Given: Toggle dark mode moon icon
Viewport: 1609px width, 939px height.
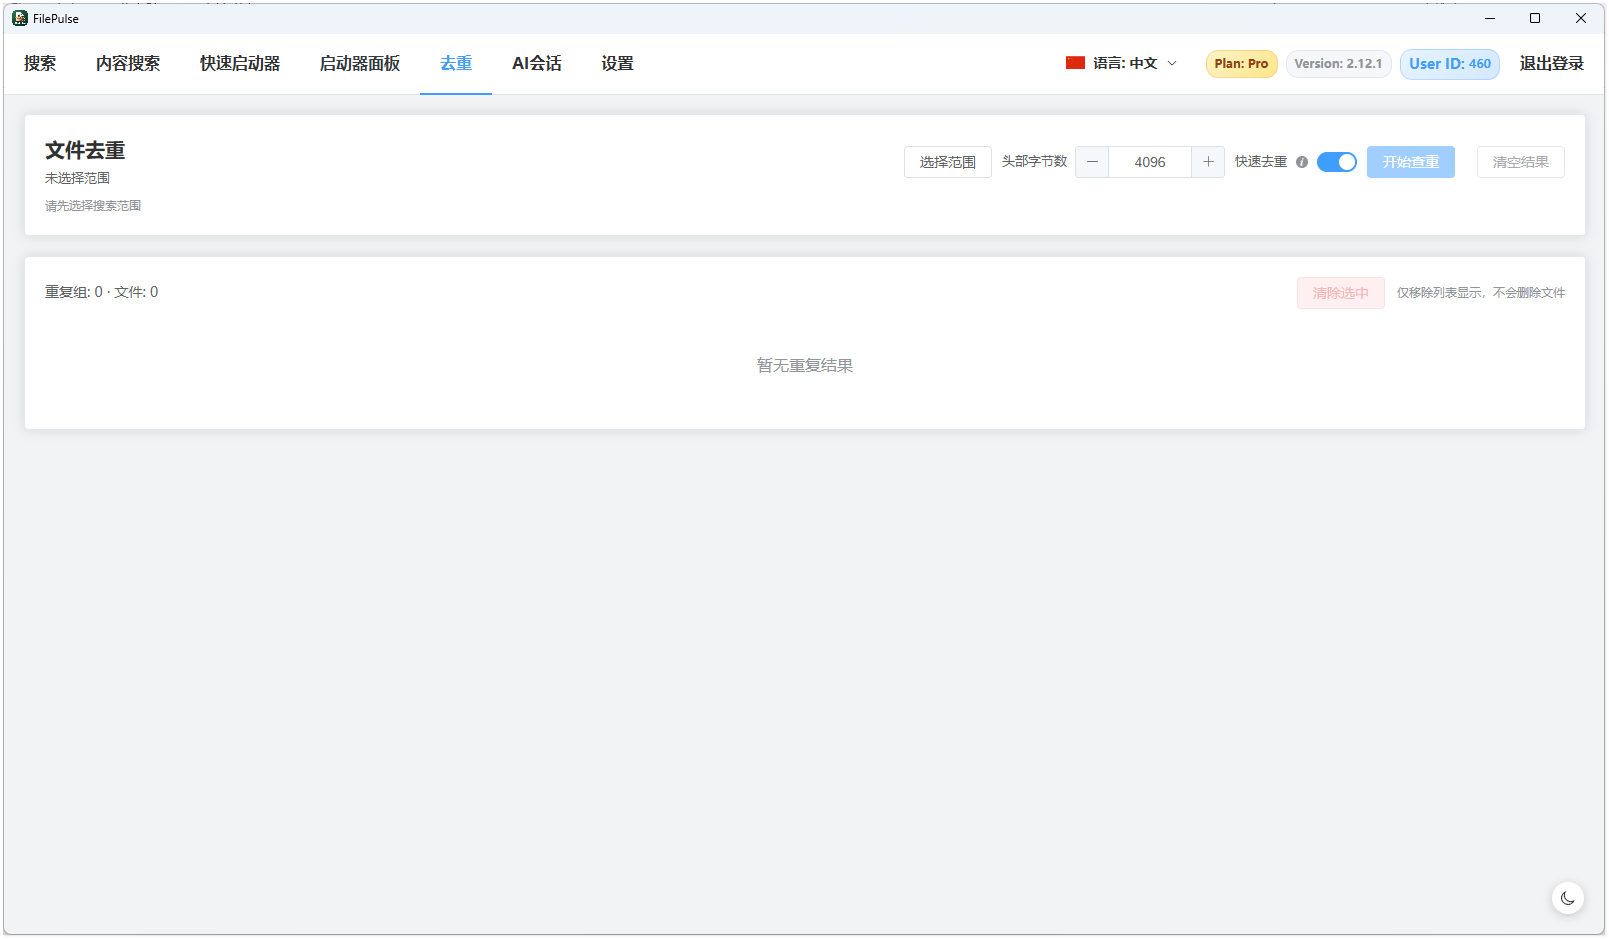Looking at the screenshot, I should click(1568, 898).
